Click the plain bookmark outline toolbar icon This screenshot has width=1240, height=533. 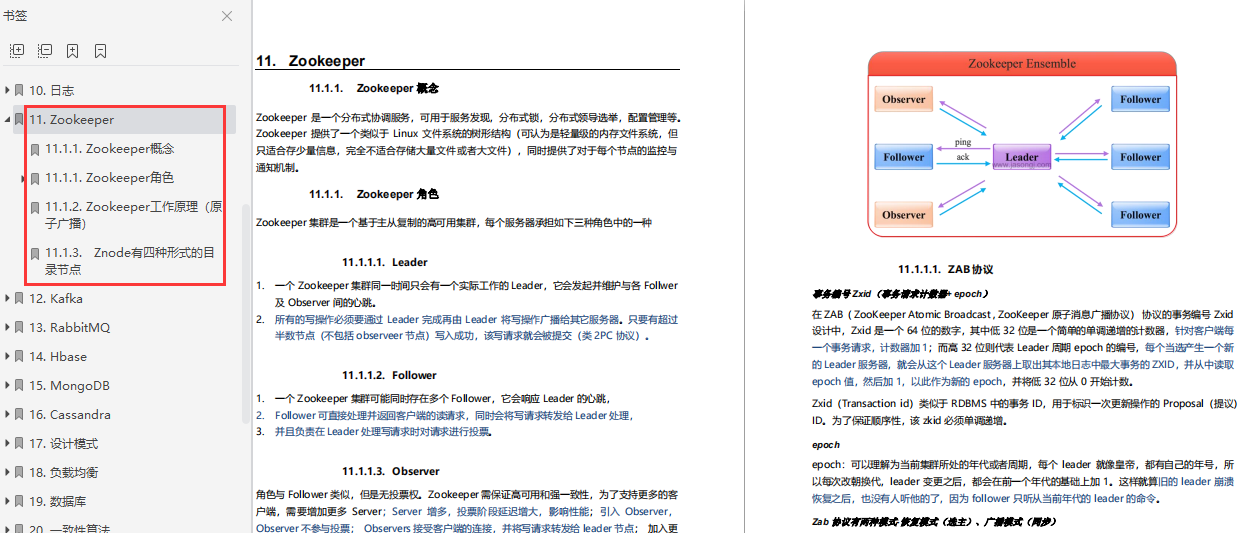coord(101,50)
